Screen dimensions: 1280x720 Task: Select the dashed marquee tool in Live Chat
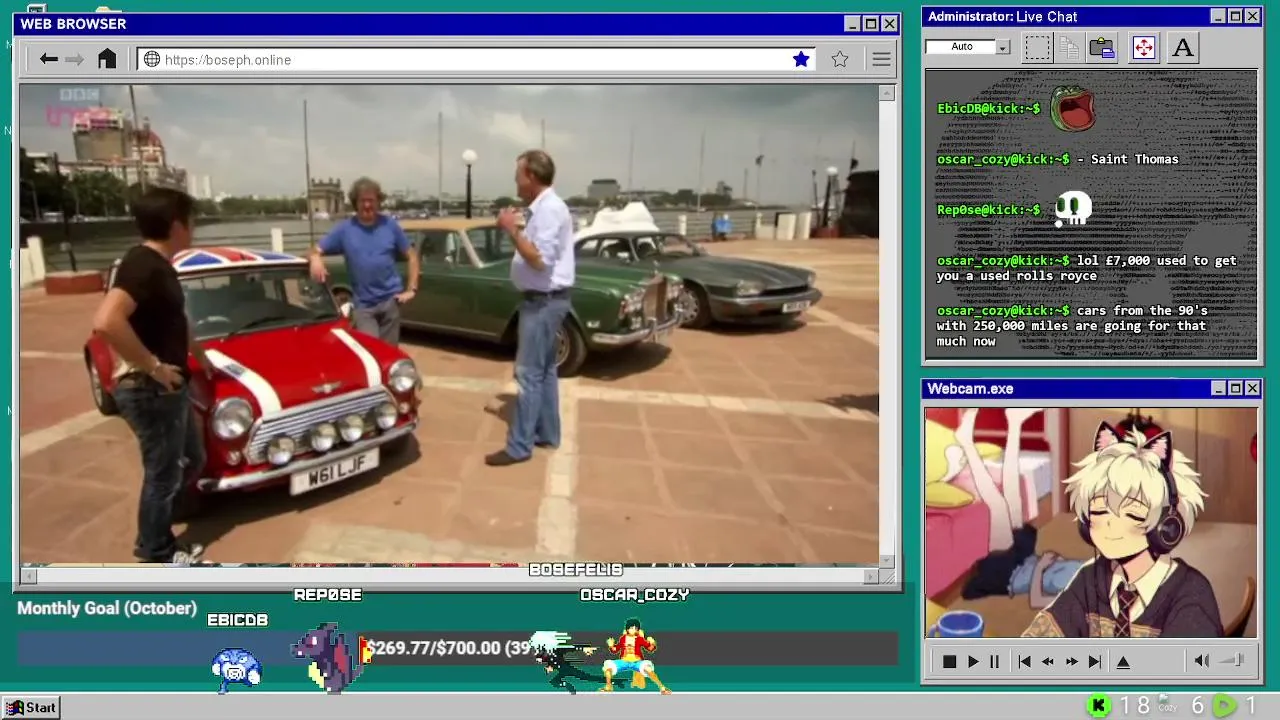(1037, 47)
